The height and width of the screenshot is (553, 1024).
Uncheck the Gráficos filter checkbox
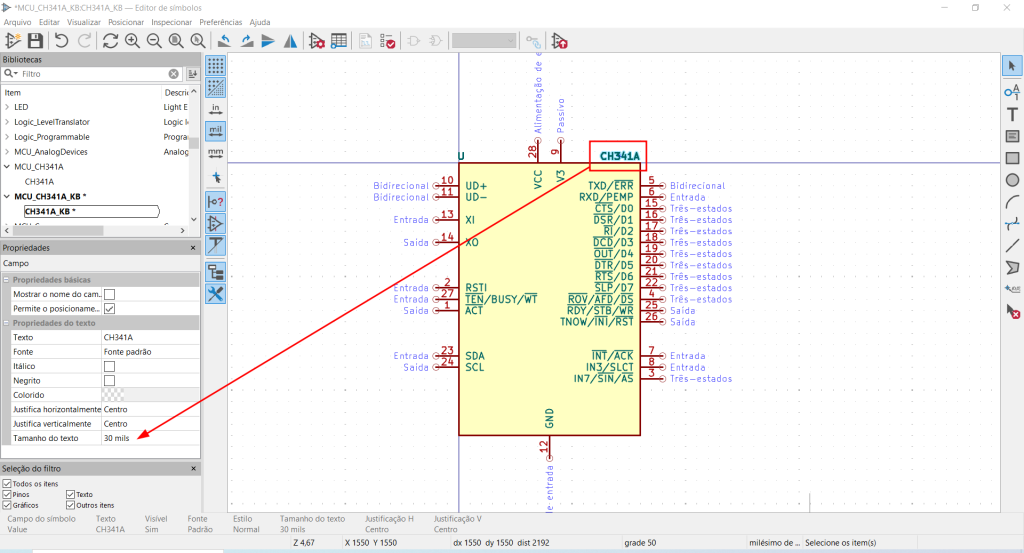pos(7,505)
